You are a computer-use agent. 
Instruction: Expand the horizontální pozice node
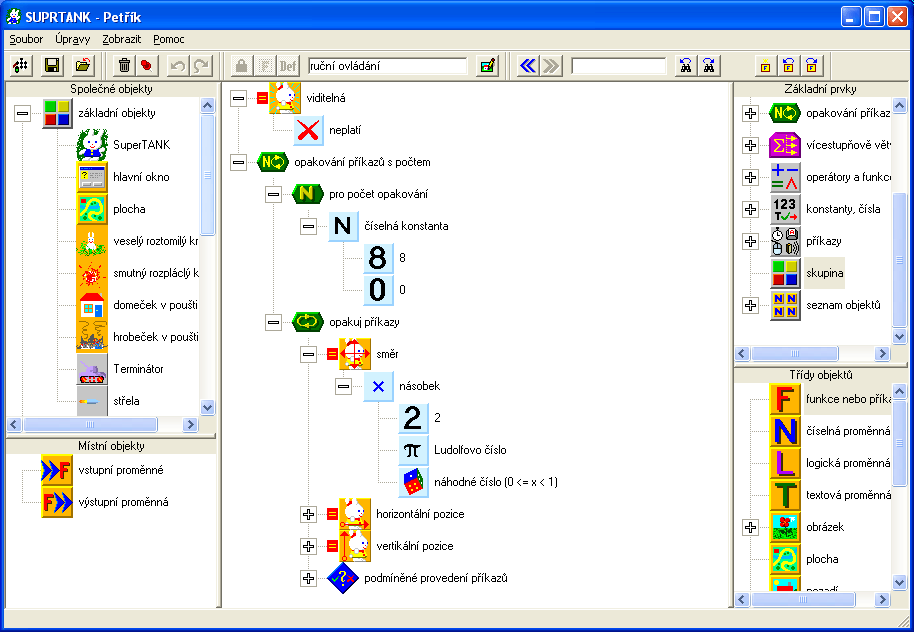[x=308, y=514]
